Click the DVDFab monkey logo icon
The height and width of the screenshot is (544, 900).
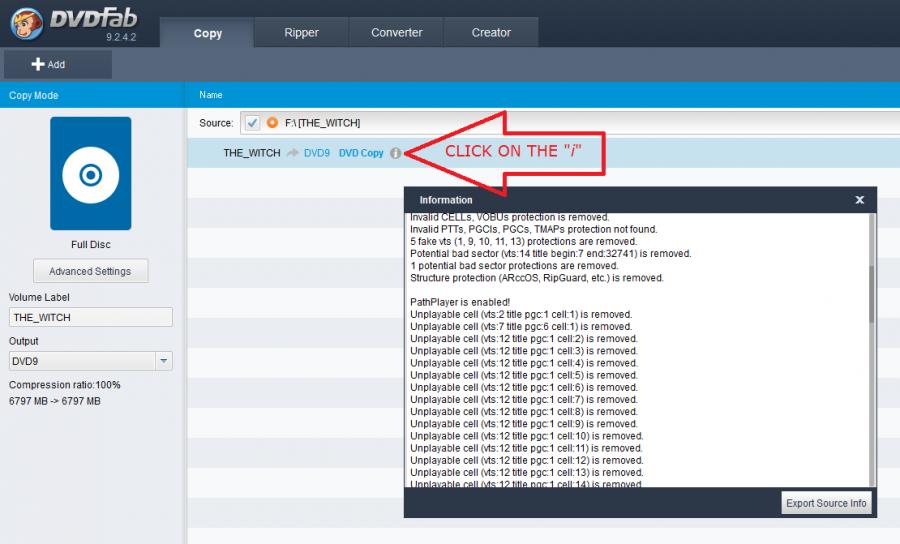point(26,23)
